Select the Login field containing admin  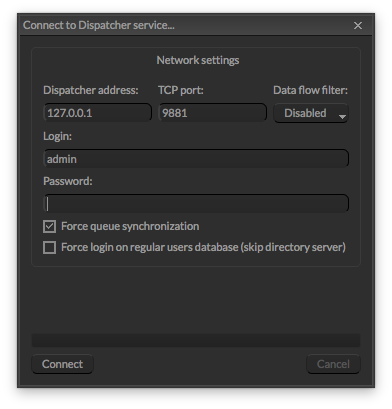[196, 158]
